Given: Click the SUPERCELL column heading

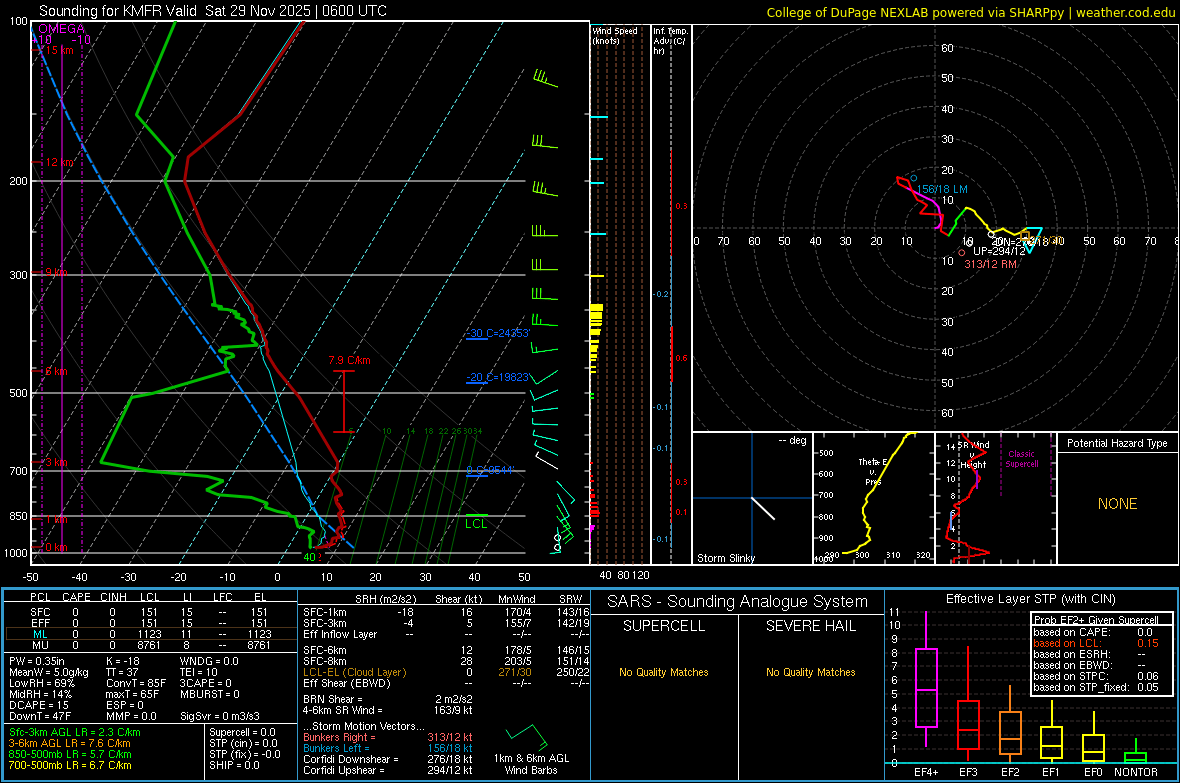Looking at the screenshot, I should point(664,626).
